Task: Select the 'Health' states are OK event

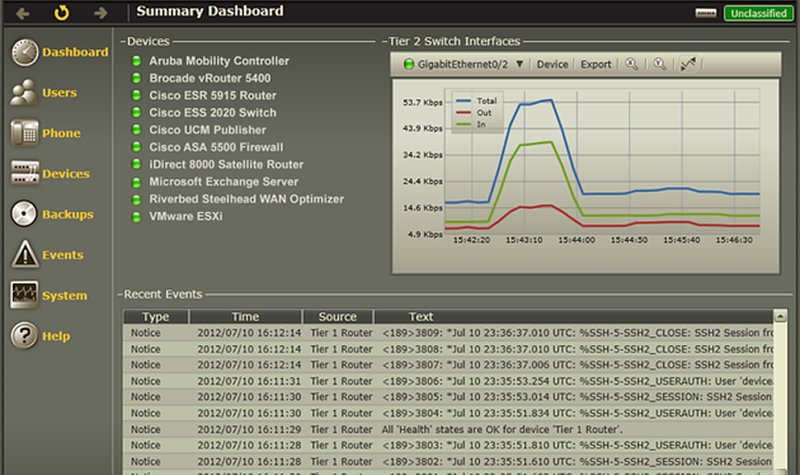Action: 448,430
